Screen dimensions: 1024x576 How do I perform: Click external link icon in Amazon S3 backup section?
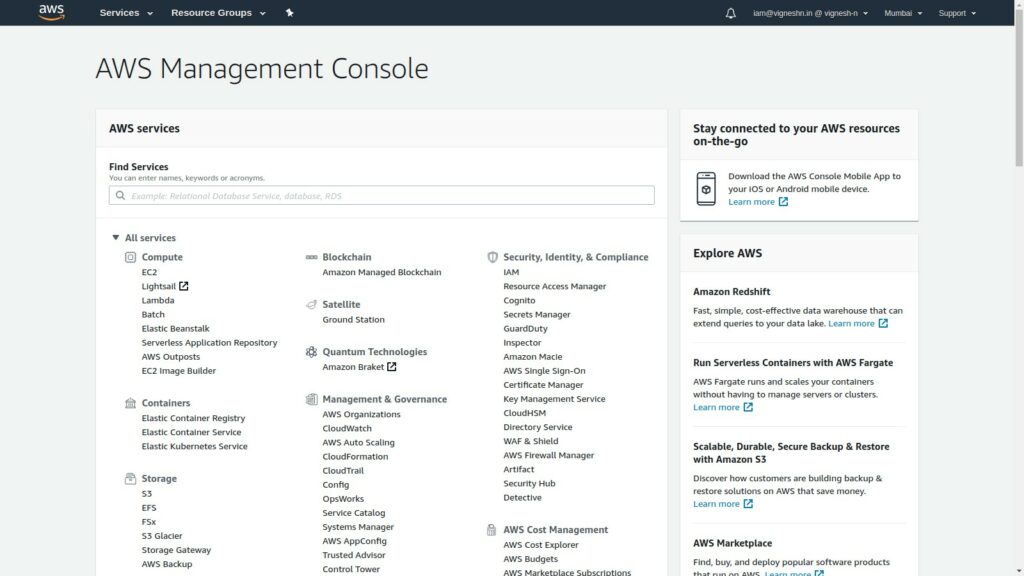tap(748, 504)
